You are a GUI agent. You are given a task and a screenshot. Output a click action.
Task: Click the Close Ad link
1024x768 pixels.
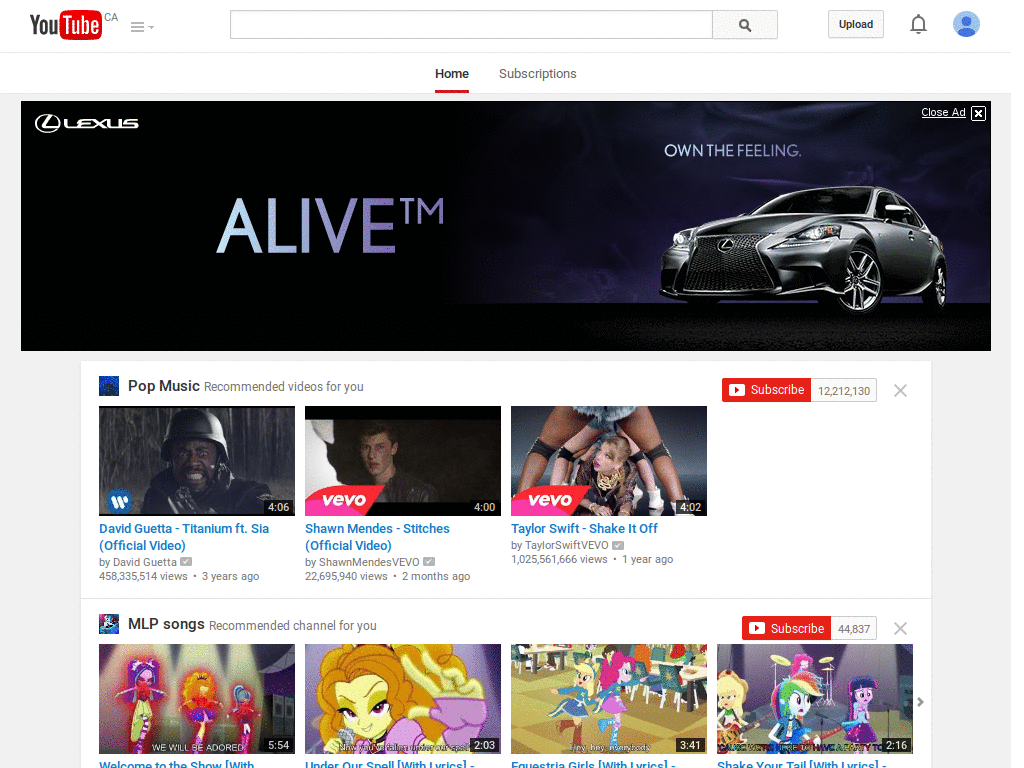[x=943, y=112]
